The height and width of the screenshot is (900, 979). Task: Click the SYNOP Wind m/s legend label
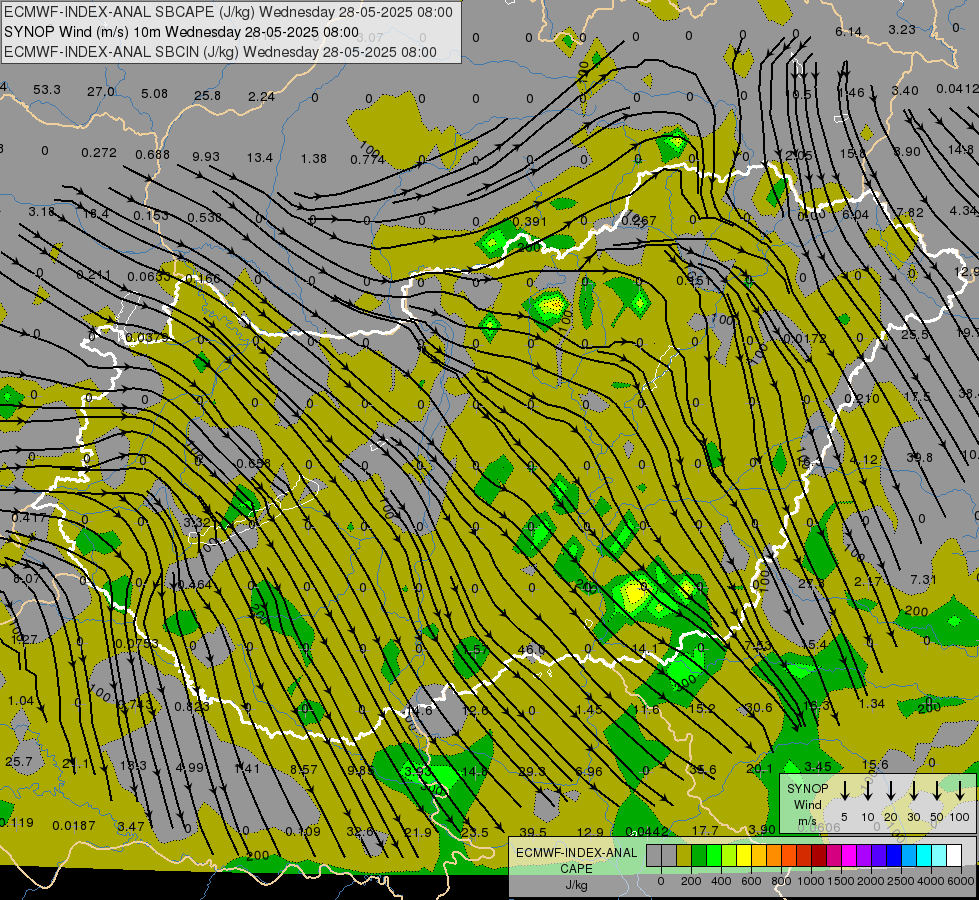tap(807, 804)
